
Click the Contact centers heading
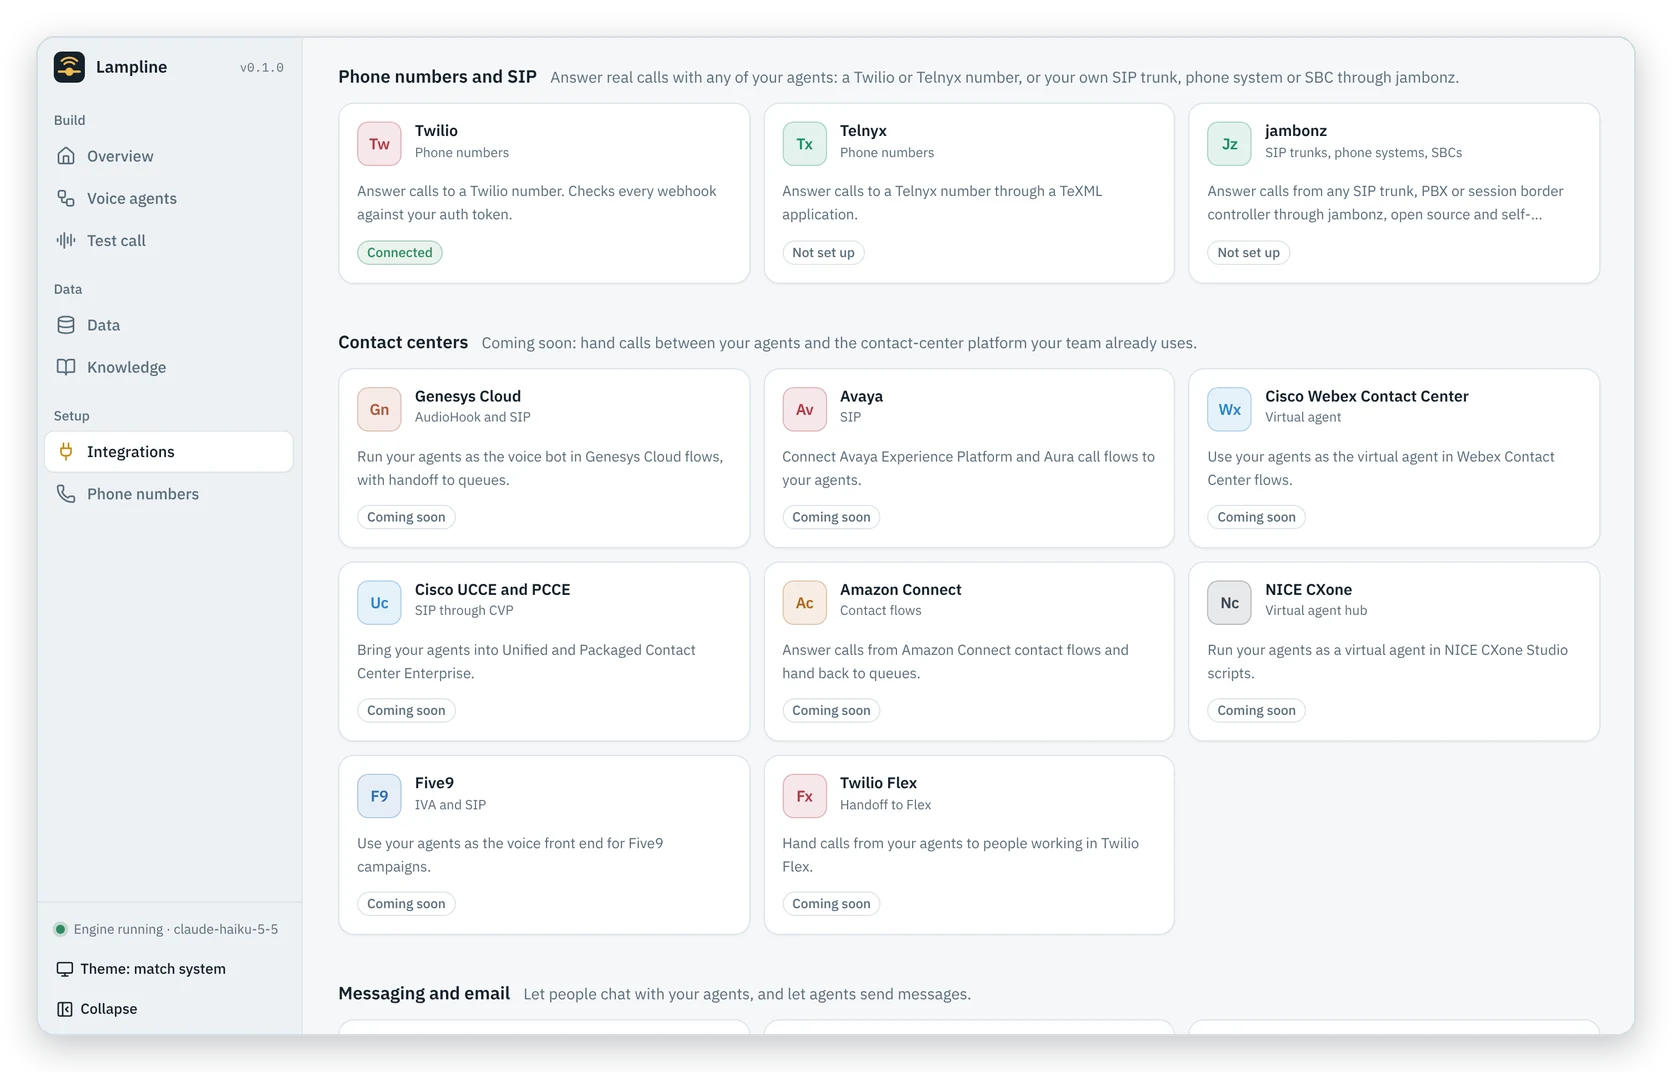point(403,342)
